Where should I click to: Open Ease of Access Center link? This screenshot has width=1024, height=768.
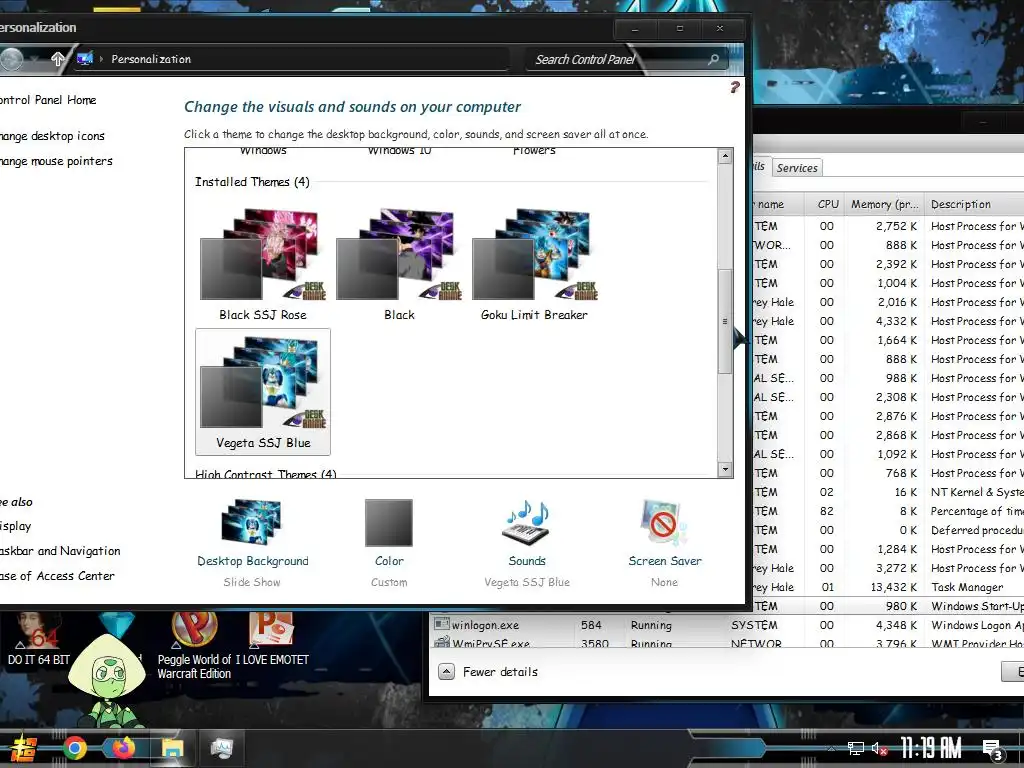(x=57, y=576)
